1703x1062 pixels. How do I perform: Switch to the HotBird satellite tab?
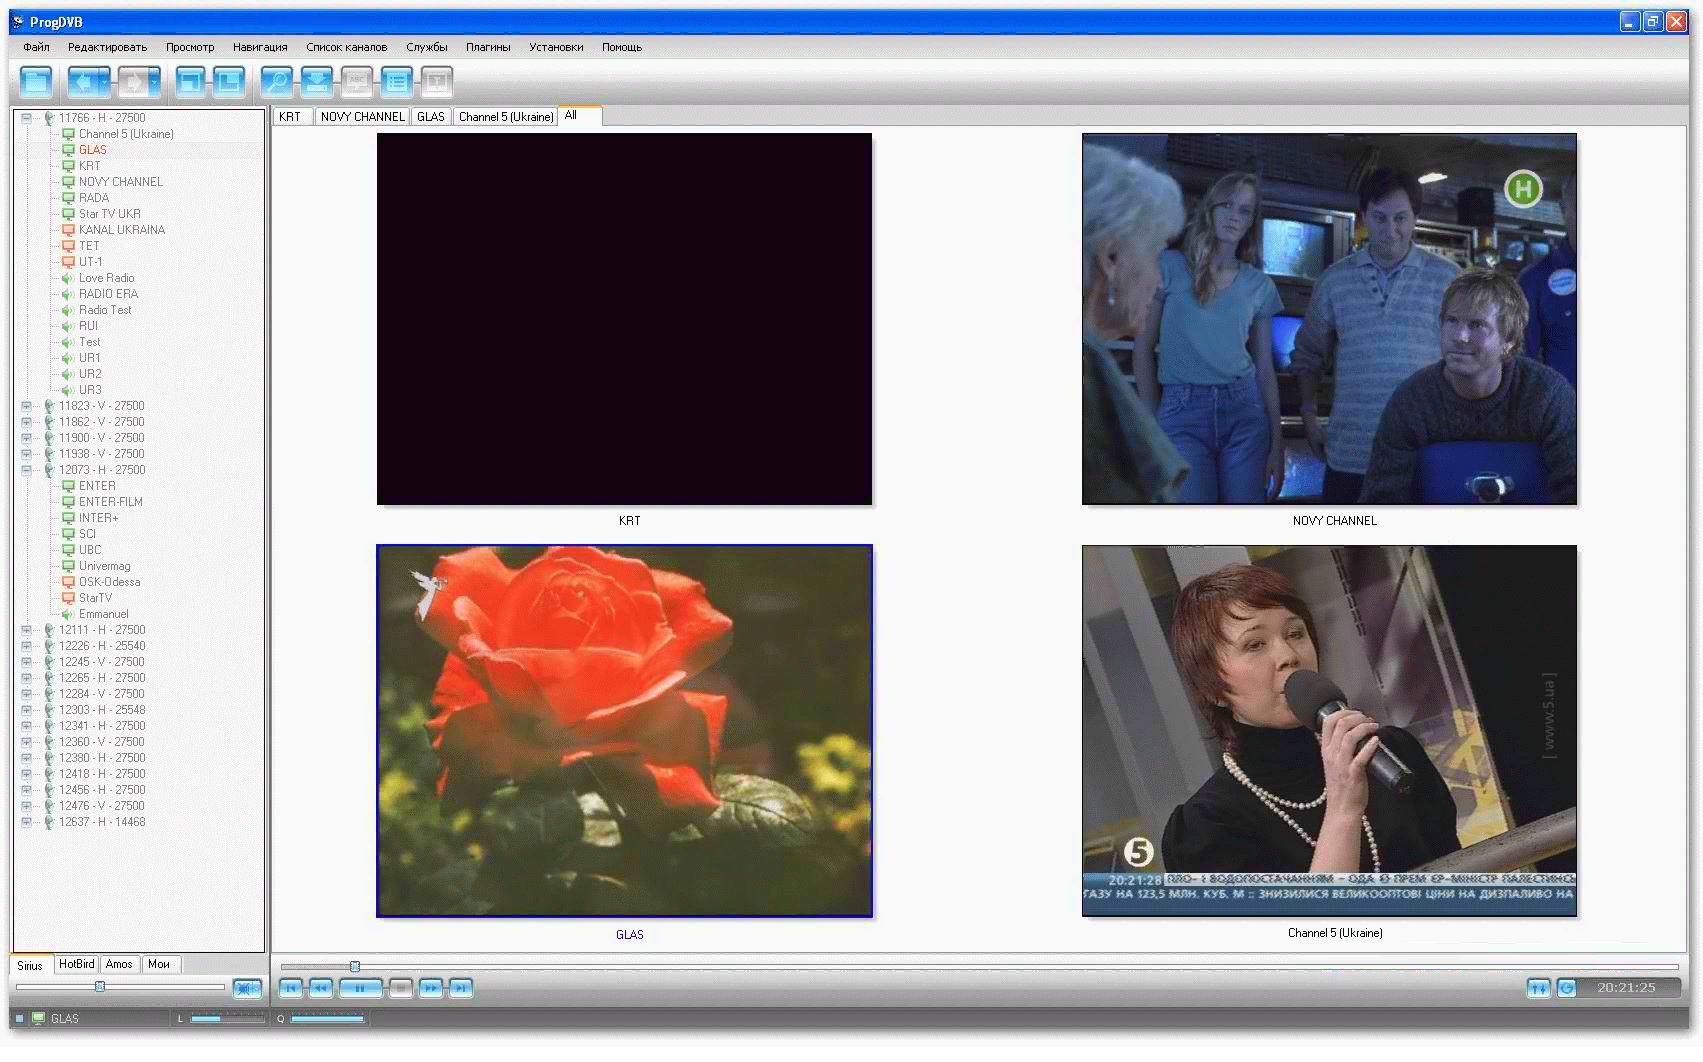coord(76,964)
